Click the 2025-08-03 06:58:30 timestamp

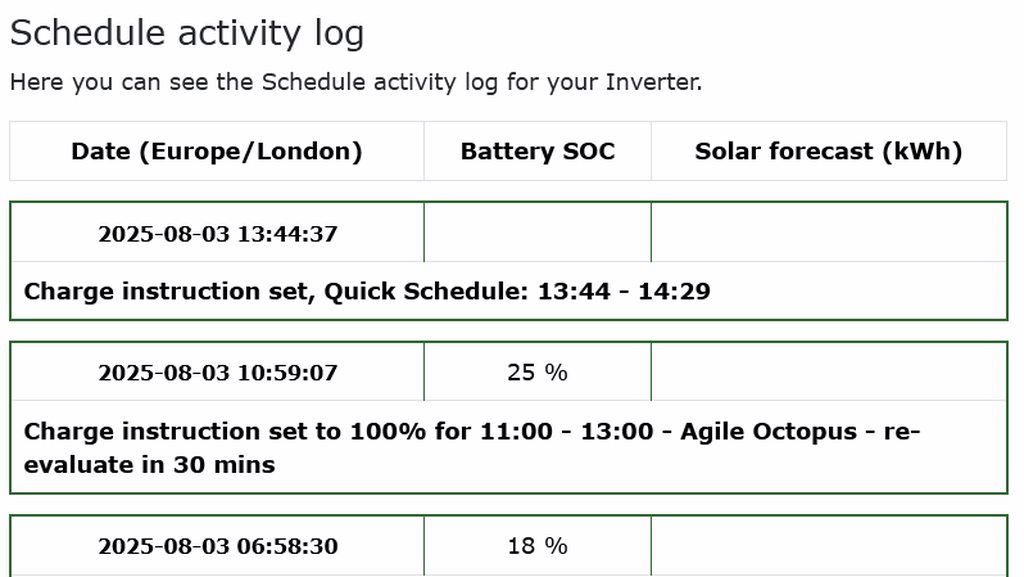[217, 546]
